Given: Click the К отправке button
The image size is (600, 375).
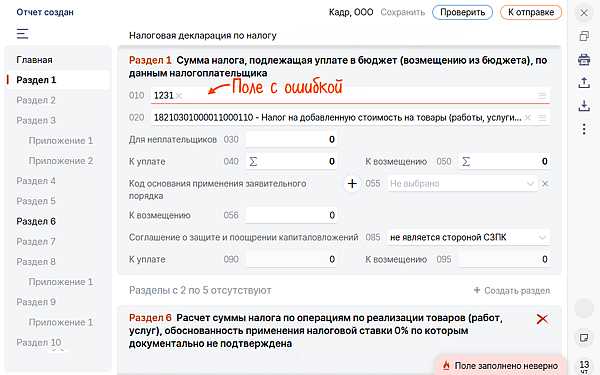Looking at the screenshot, I should [531, 12].
